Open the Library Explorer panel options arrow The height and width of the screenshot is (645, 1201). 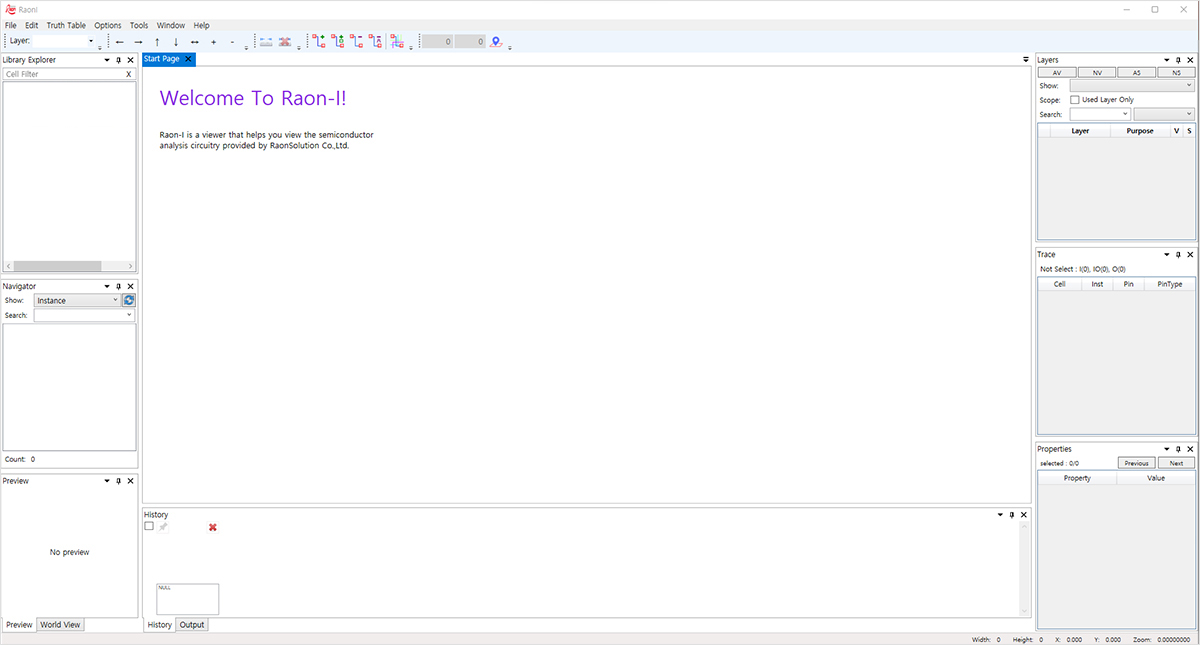click(x=106, y=60)
